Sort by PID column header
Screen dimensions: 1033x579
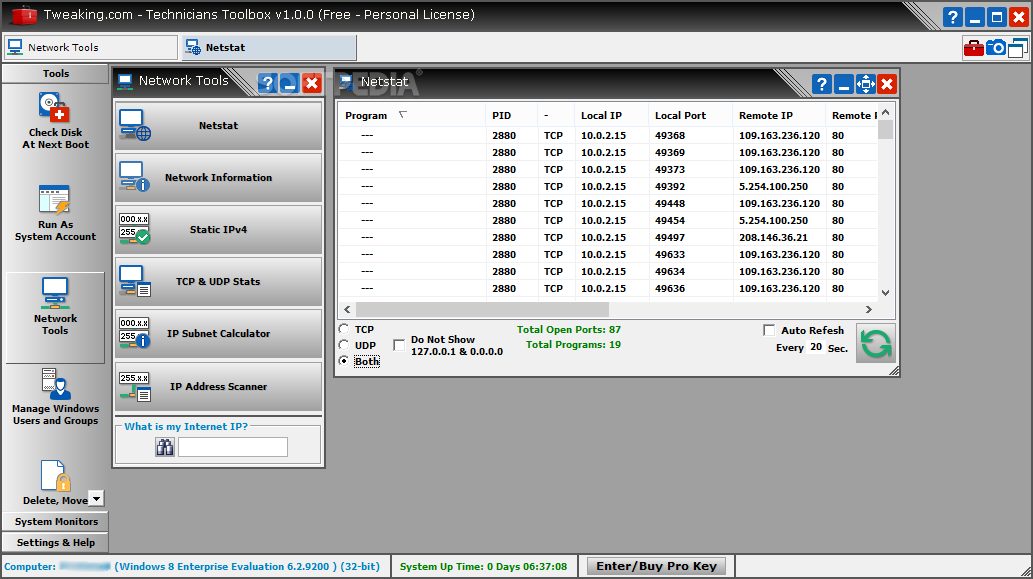511,115
